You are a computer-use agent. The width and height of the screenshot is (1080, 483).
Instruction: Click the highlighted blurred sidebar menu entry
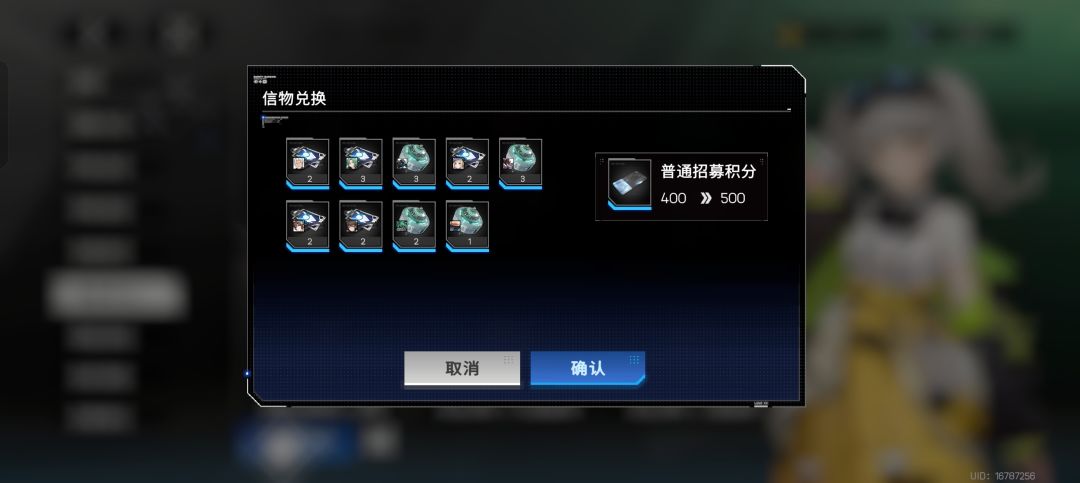117,294
